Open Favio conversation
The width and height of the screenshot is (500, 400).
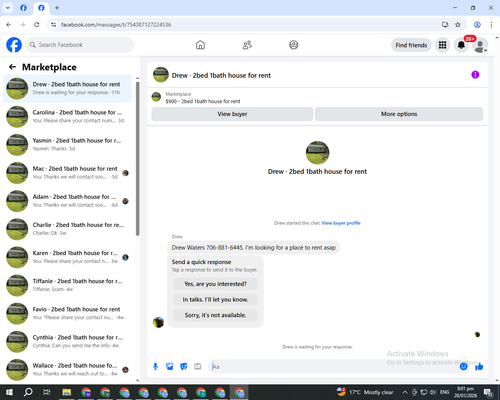pos(68,313)
